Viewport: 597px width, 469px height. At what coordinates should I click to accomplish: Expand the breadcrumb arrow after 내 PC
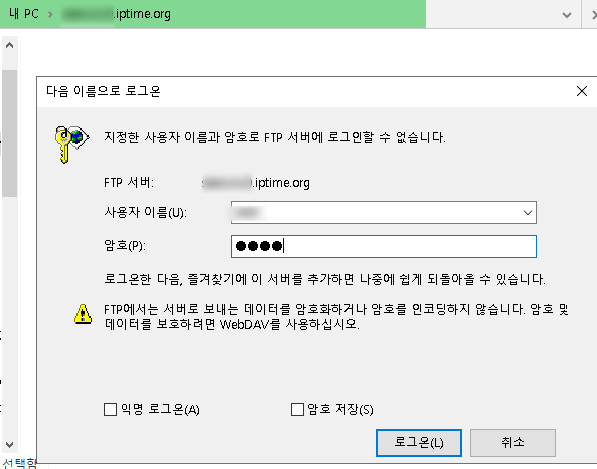point(50,14)
